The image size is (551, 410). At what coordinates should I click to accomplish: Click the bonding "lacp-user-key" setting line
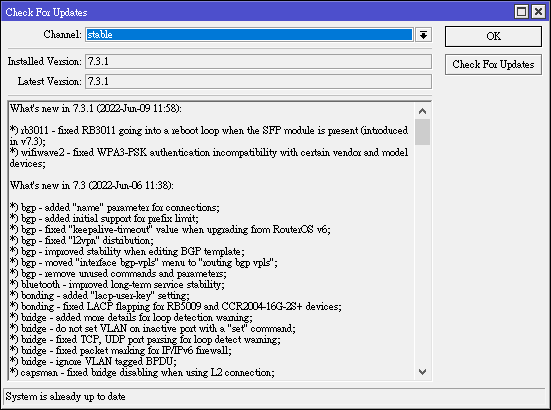[100, 295]
